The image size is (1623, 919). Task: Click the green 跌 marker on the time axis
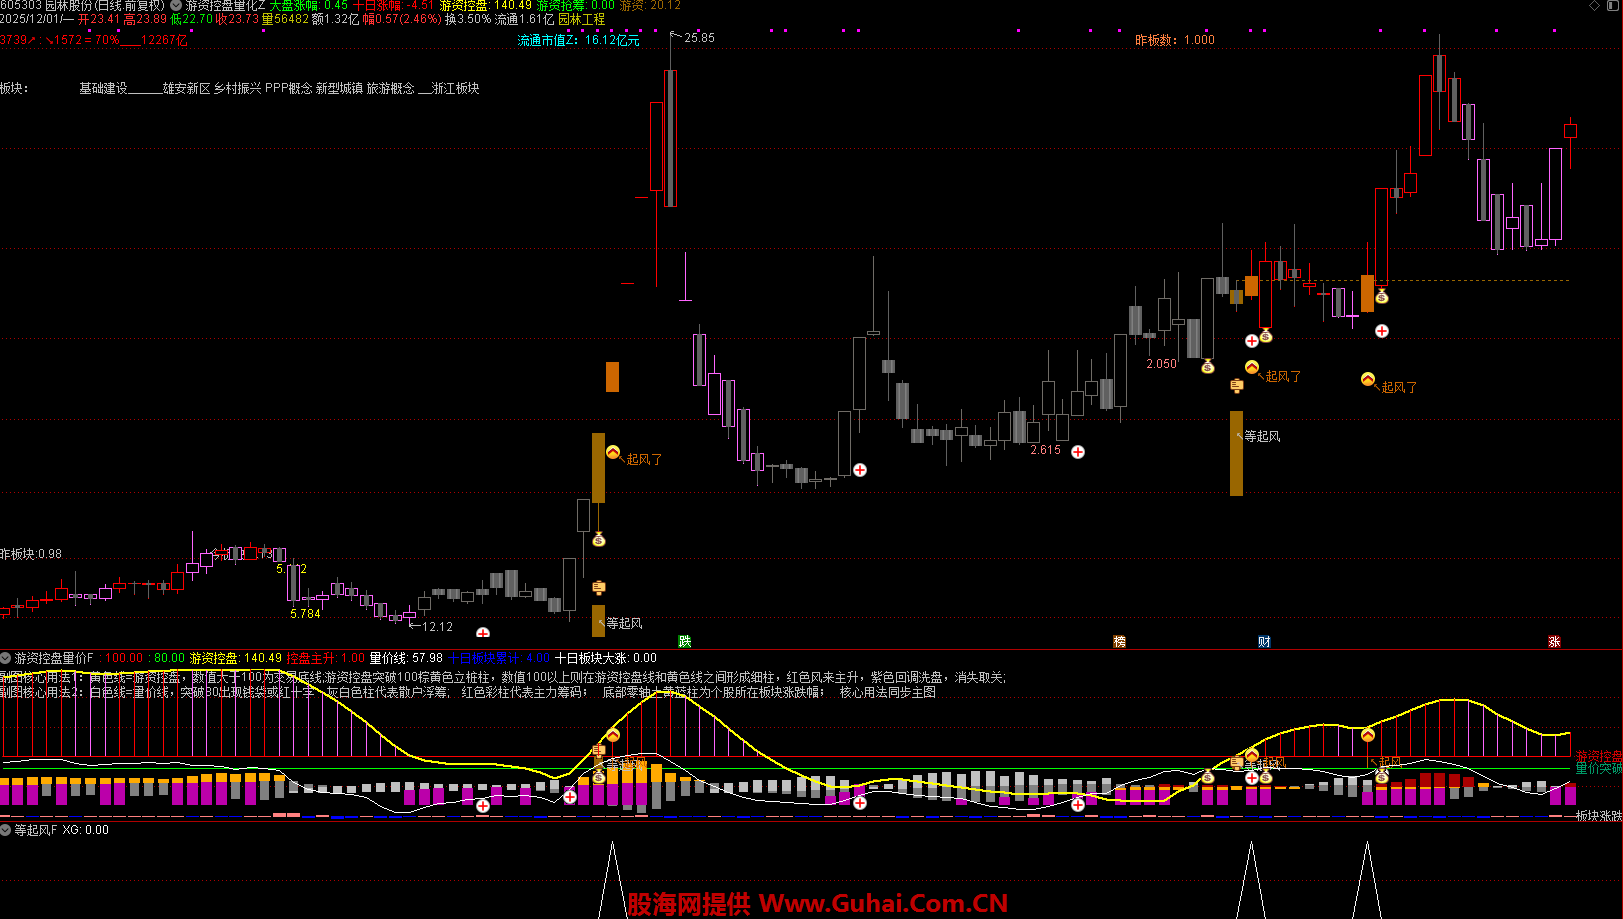pos(685,641)
